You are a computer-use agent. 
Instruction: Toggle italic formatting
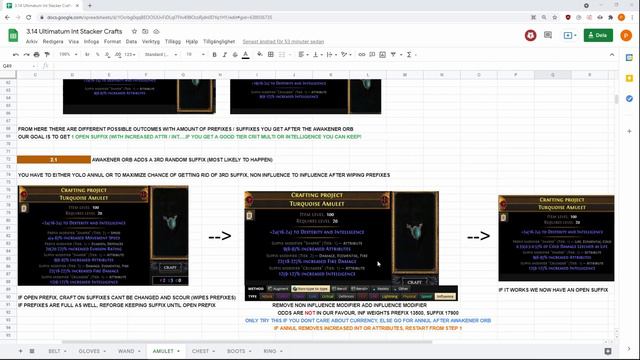pyautogui.click(x=224, y=54)
